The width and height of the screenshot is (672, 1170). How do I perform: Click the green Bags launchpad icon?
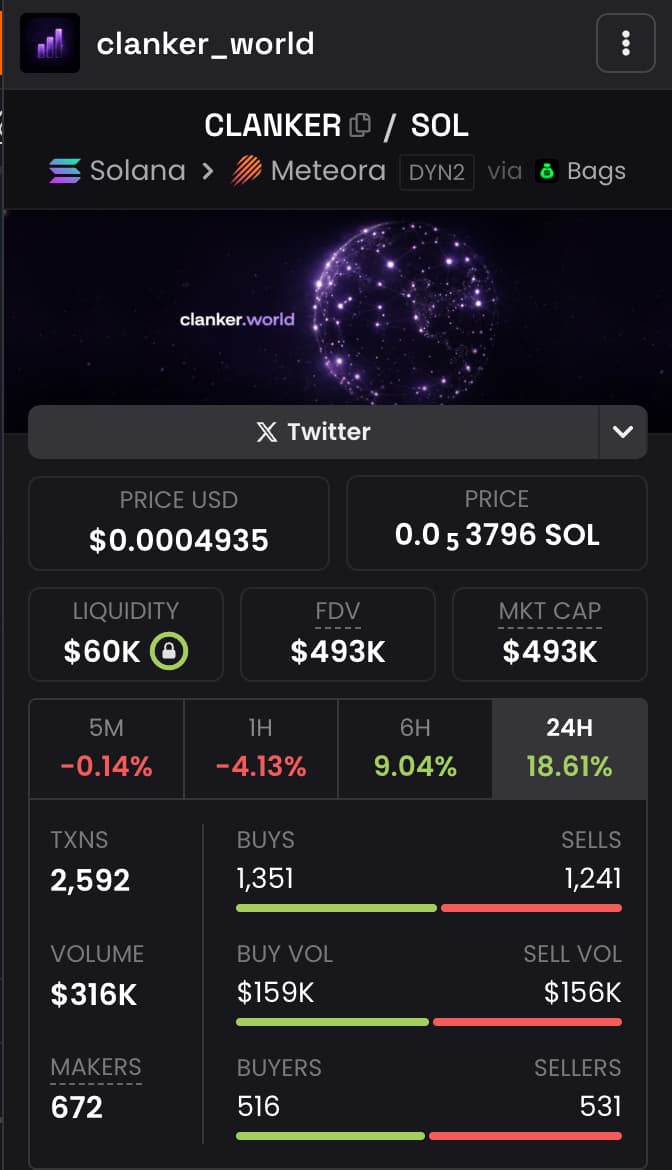click(546, 171)
